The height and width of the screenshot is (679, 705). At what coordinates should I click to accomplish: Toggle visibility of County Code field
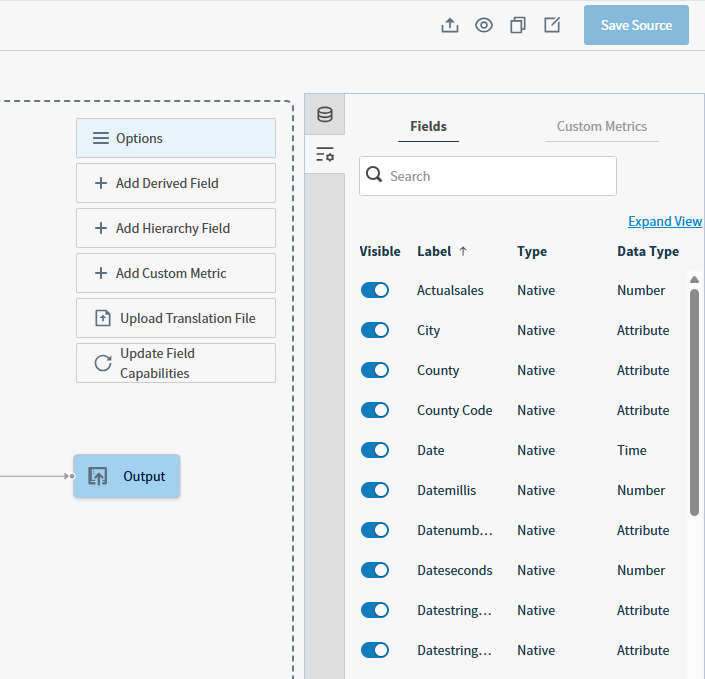coord(375,410)
